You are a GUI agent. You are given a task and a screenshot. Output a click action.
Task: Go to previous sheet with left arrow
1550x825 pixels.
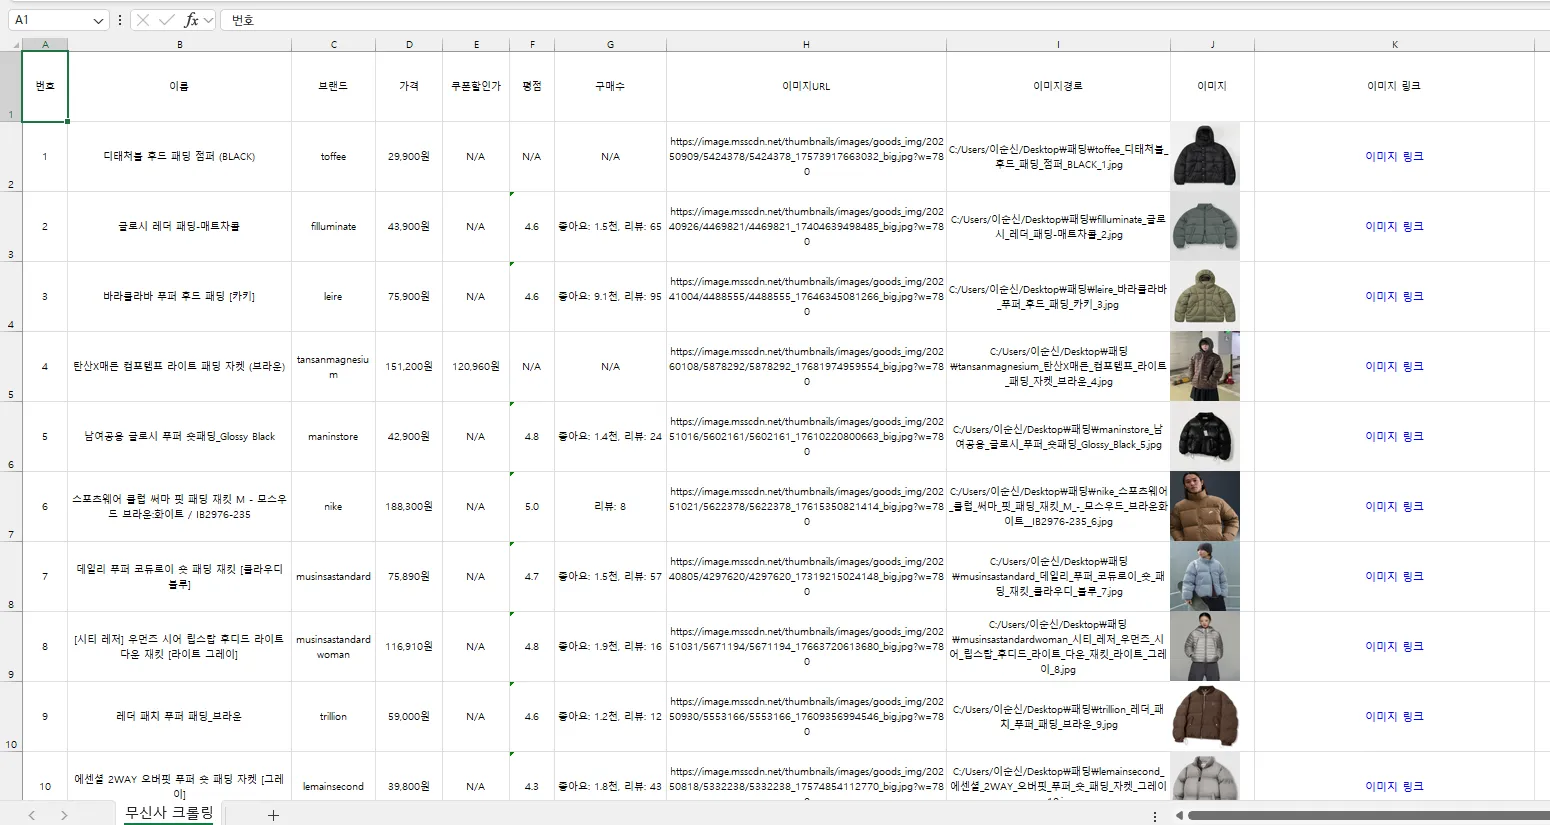[32, 815]
